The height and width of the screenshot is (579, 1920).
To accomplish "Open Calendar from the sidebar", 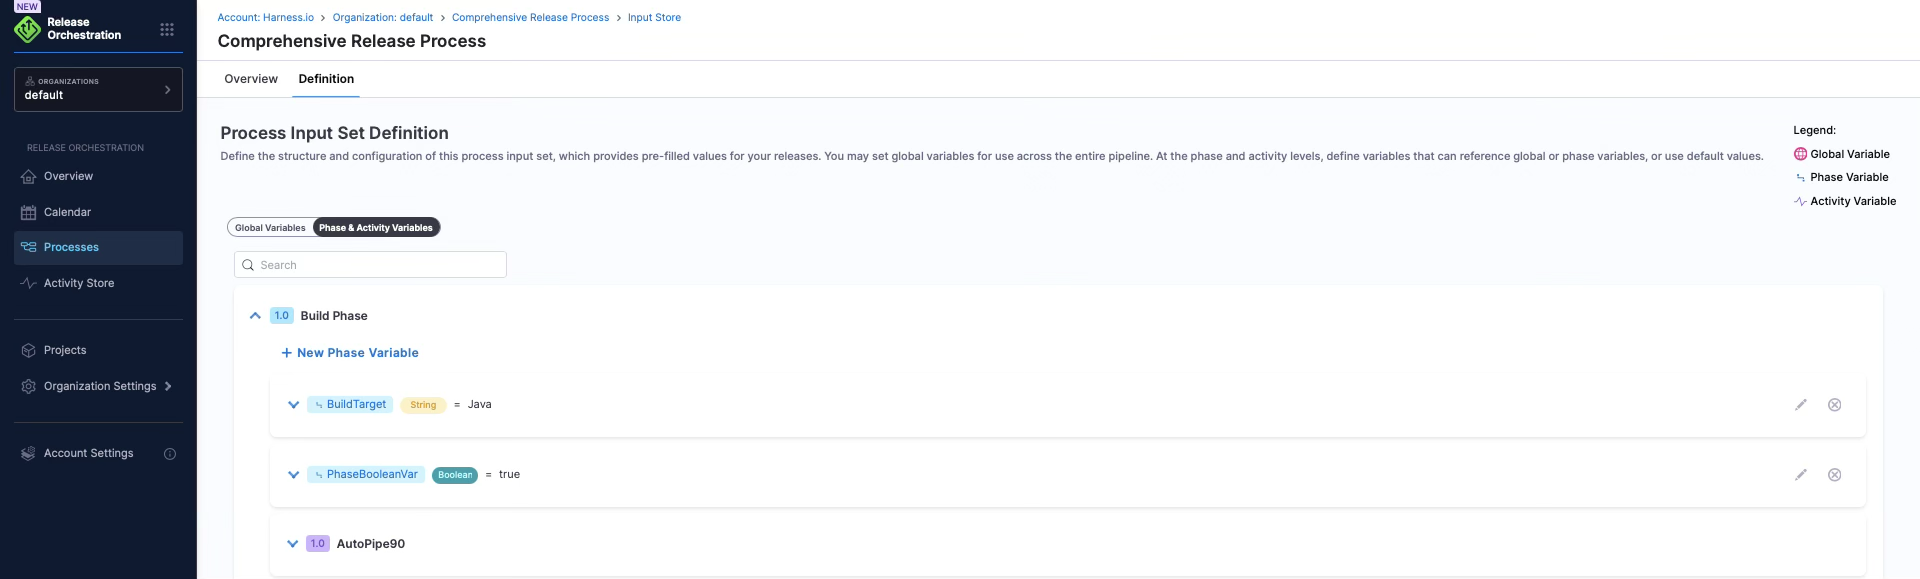I will pos(67,212).
